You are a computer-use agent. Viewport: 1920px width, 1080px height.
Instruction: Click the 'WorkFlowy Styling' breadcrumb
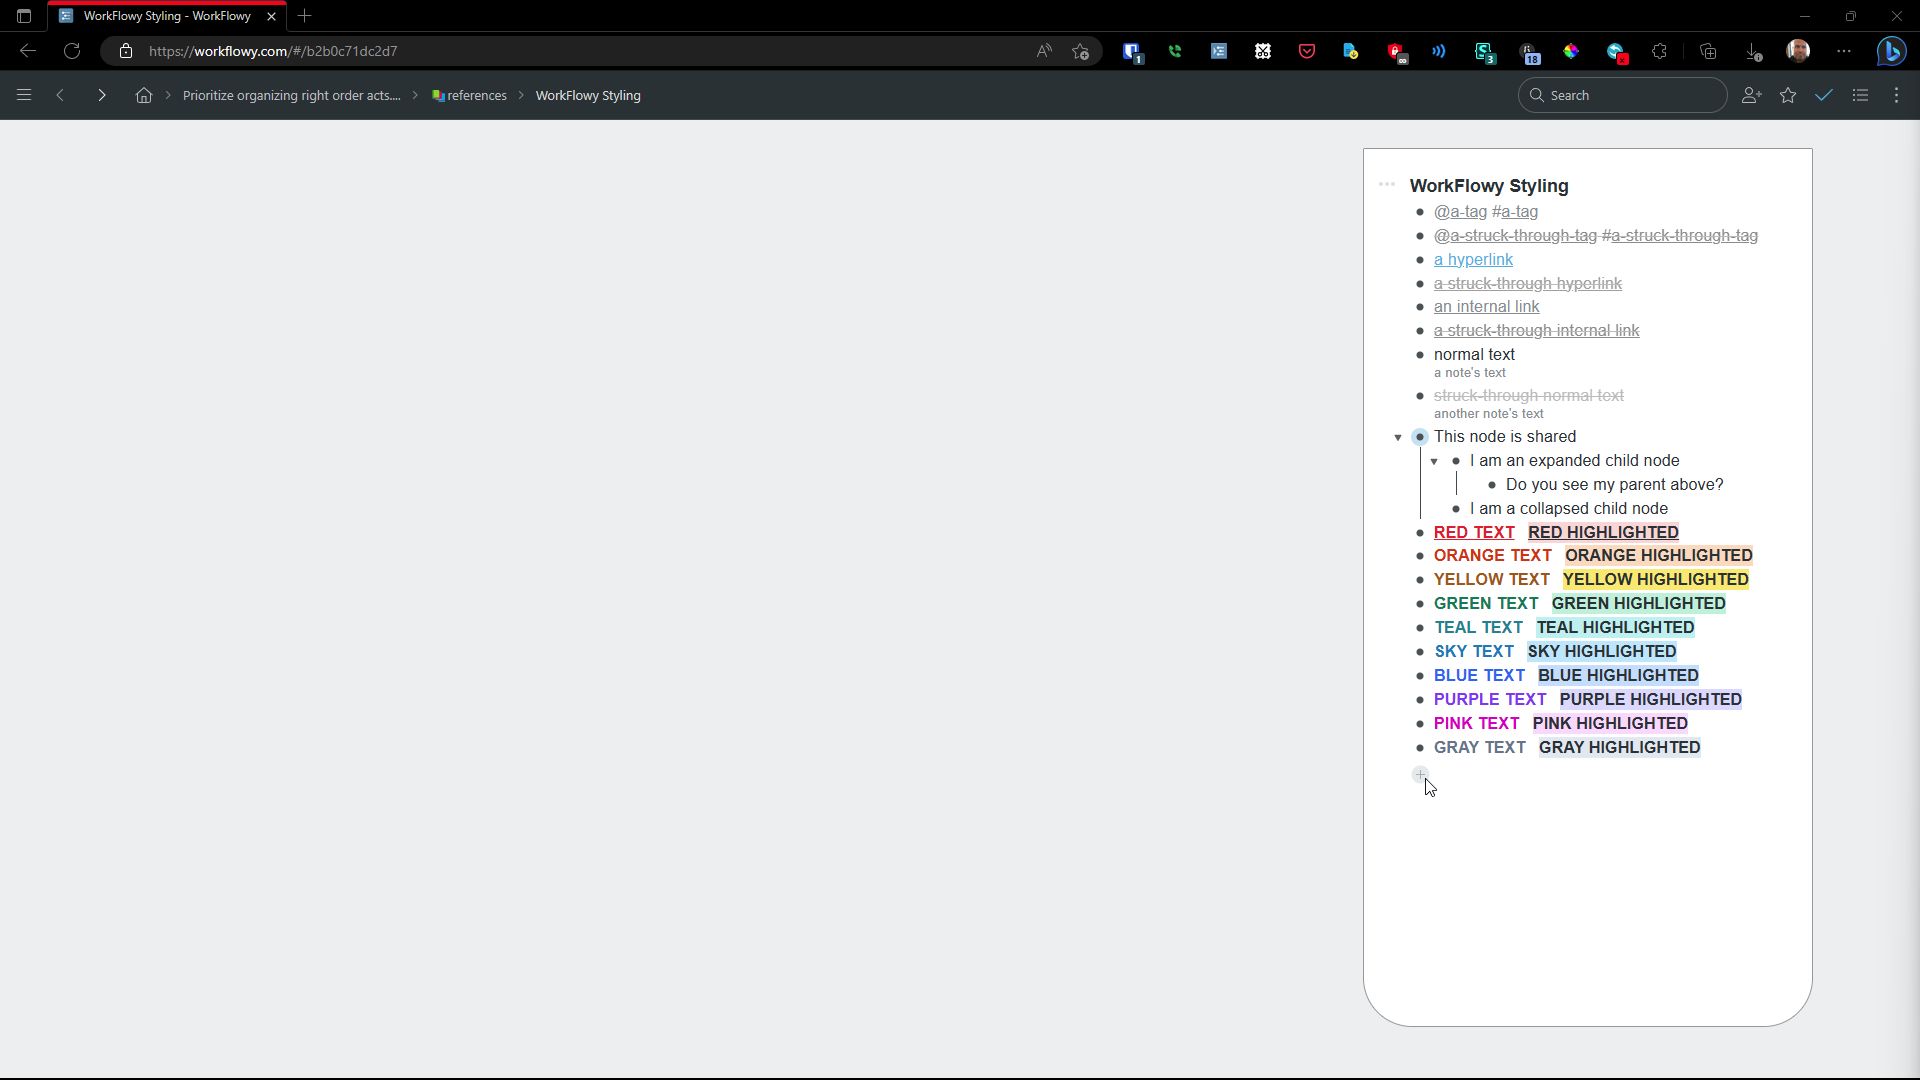click(588, 95)
